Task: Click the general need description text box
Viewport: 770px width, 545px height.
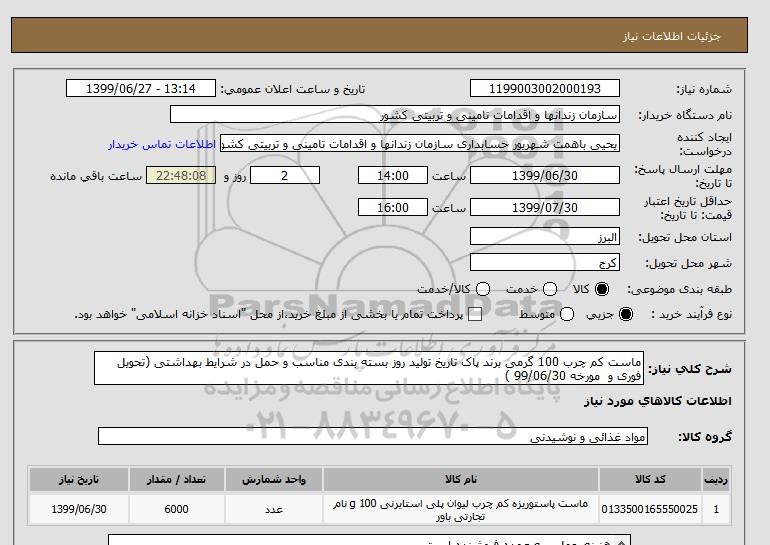Action: point(369,368)
